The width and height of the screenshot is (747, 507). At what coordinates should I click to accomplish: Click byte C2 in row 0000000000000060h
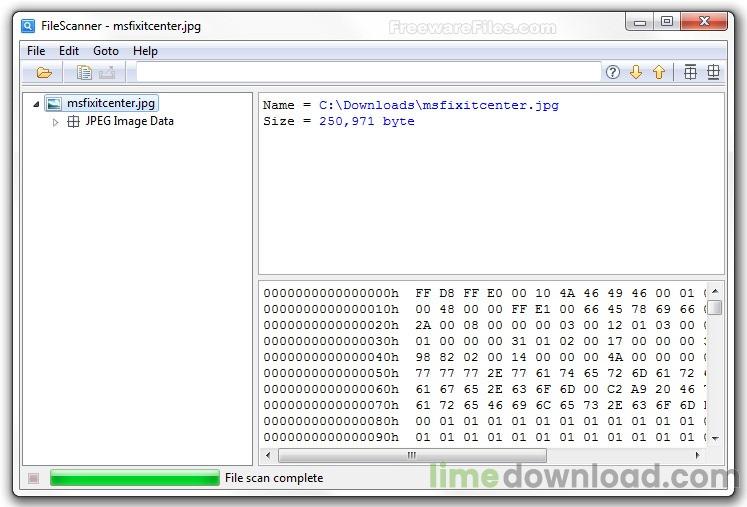[615, 389]
